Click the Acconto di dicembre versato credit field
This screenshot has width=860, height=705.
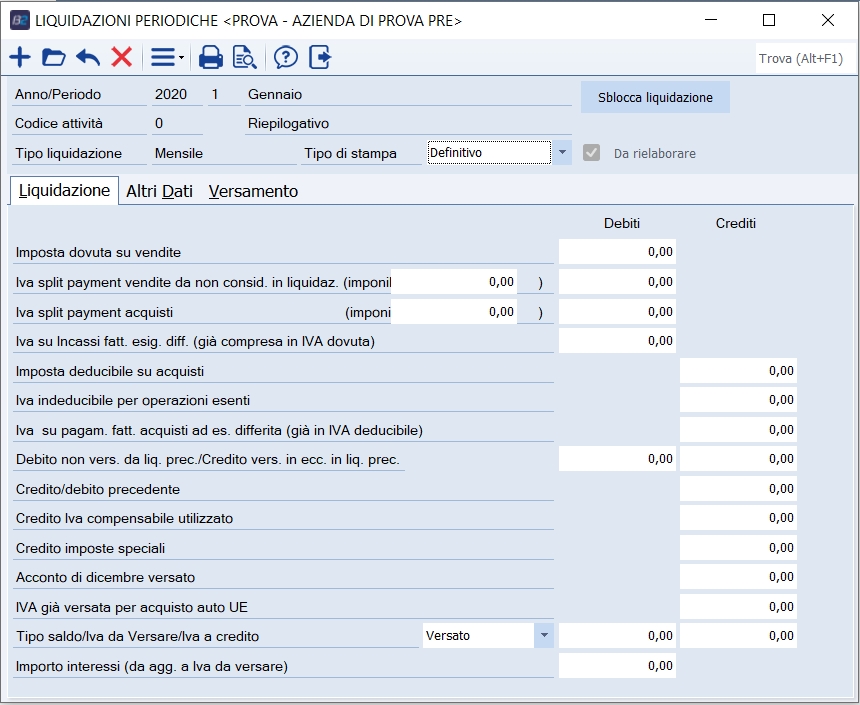coord(738,577)
